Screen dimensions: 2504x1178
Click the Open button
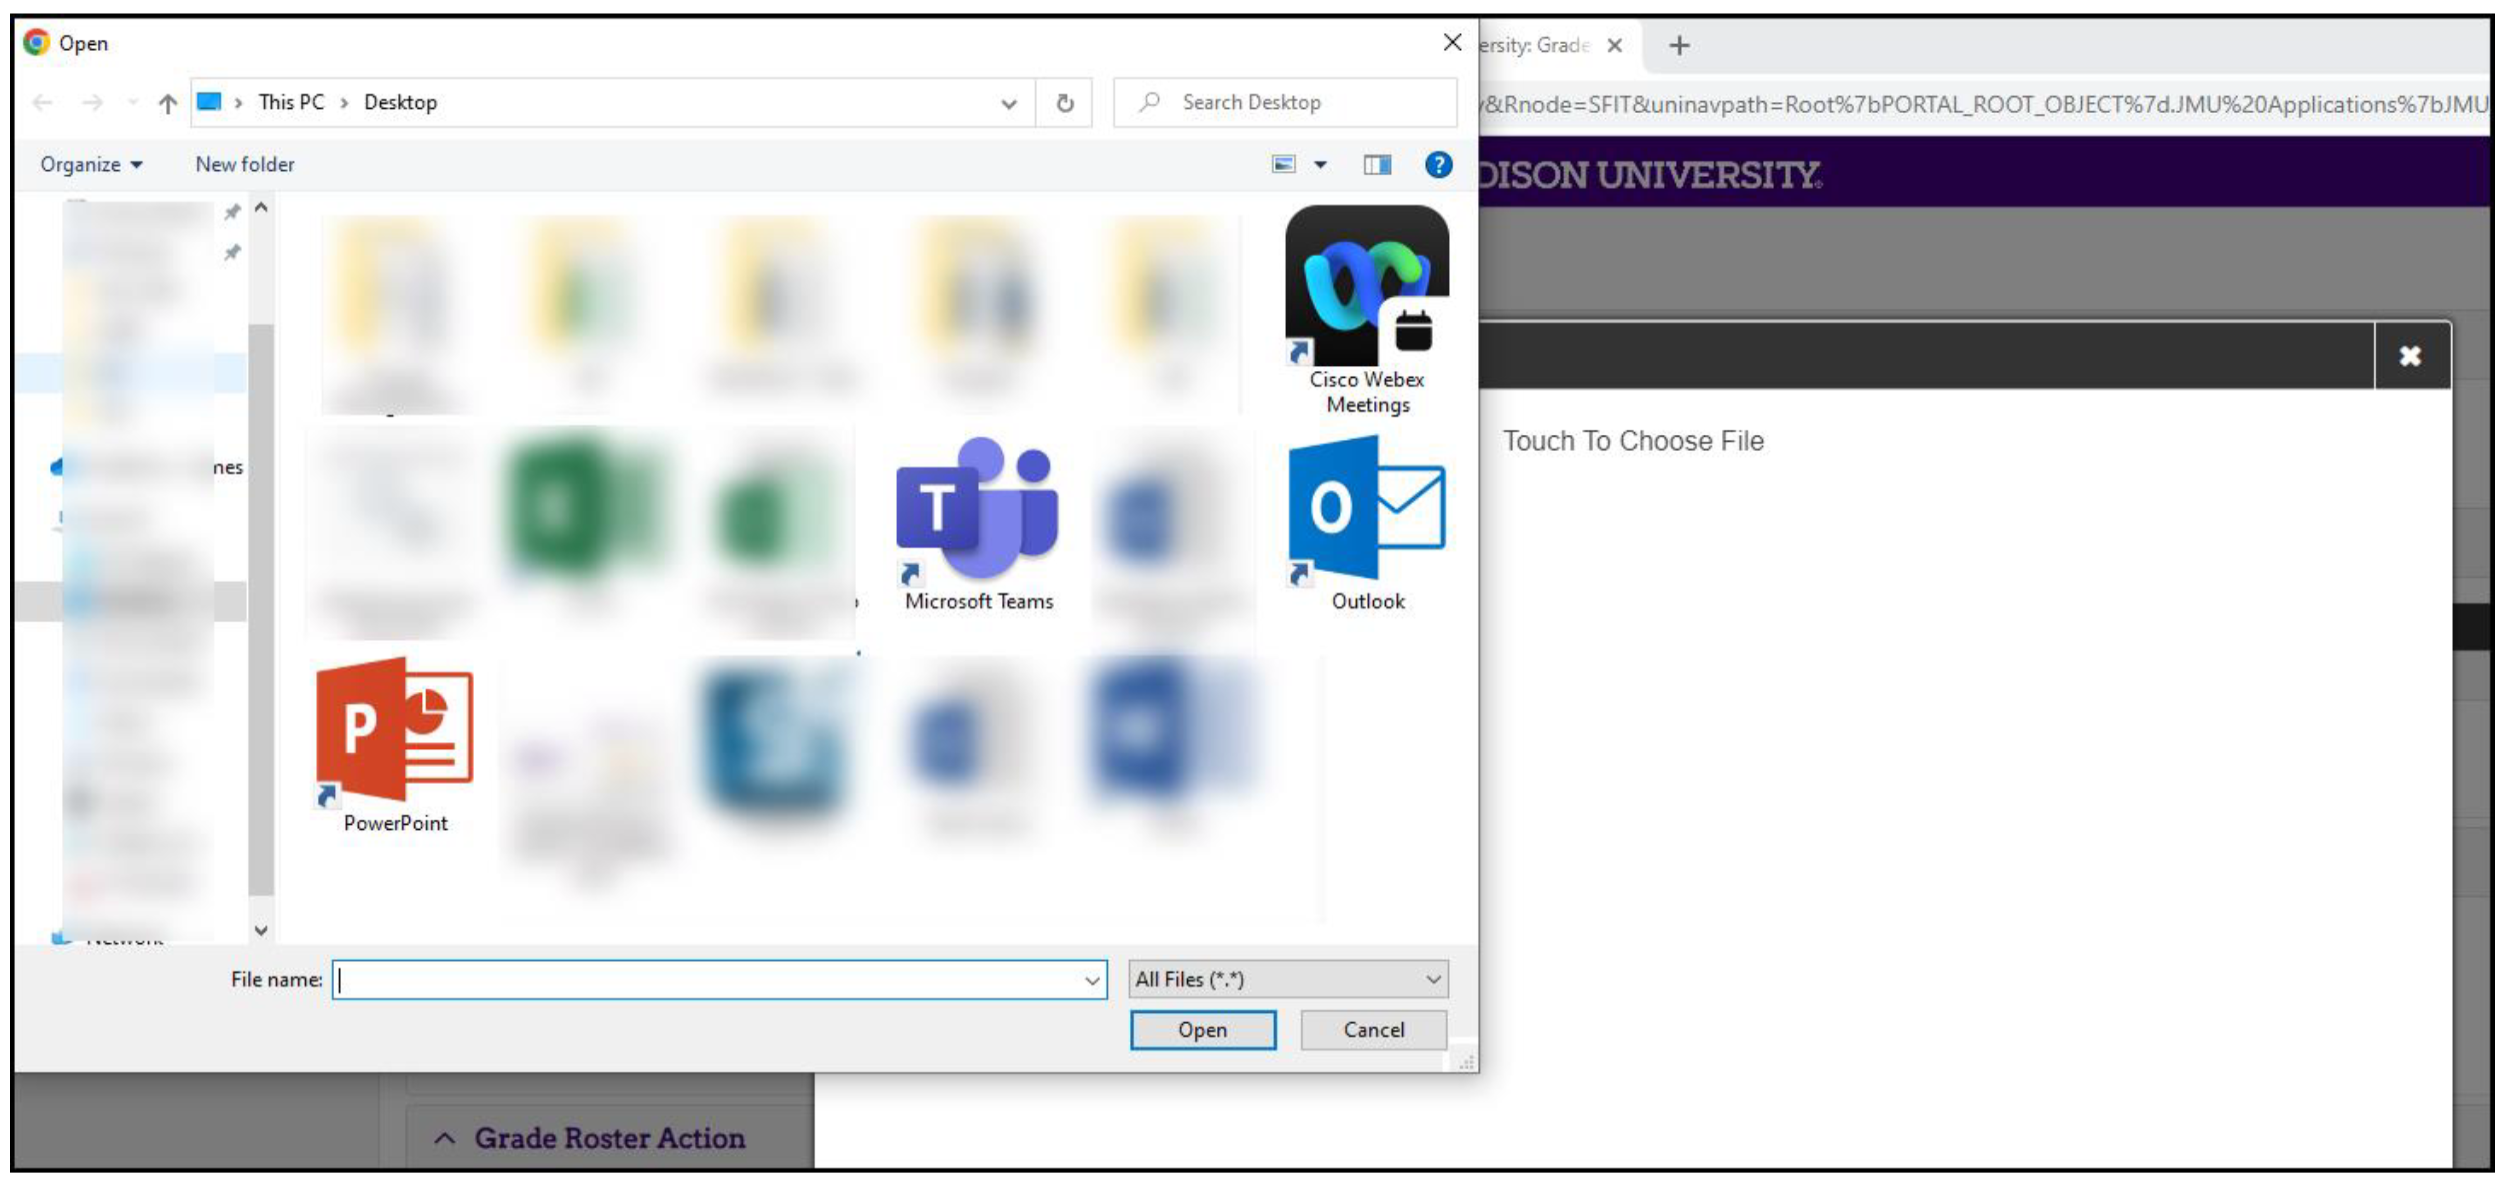click(1202, 1030)
